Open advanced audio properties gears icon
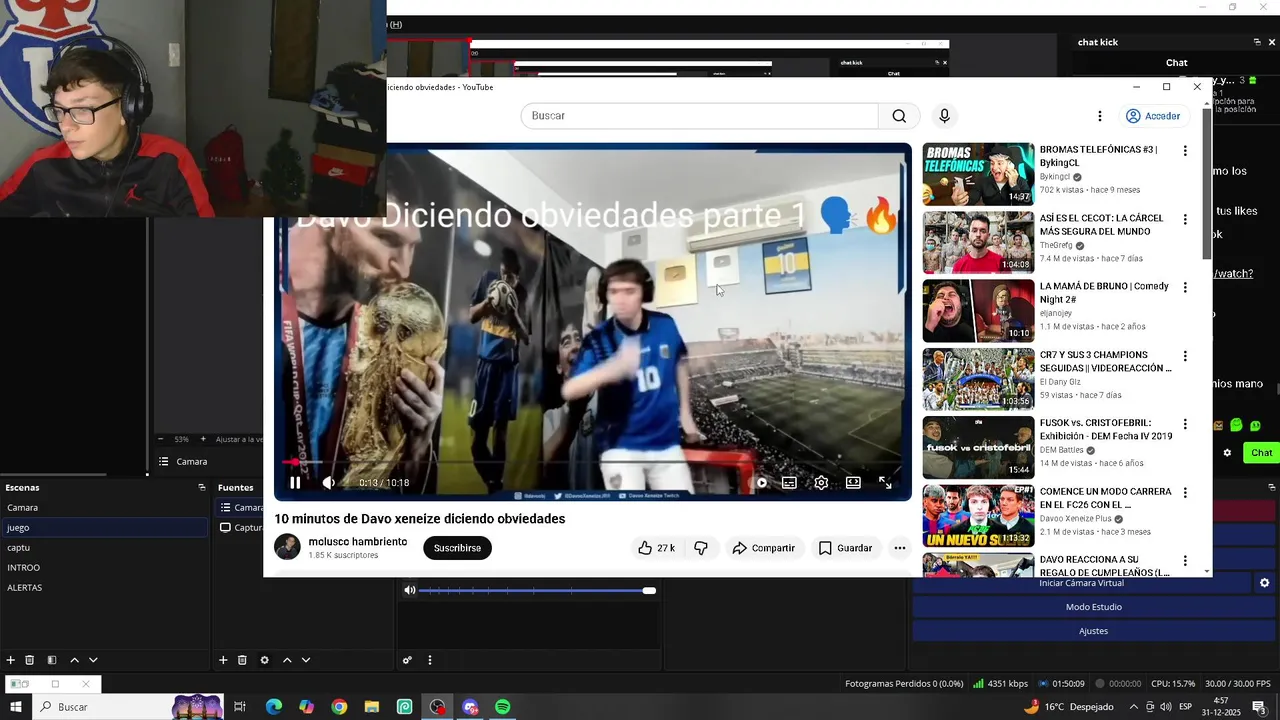Image resolution: width=1280 pixels, height=720 pixels. [x=407, y=660]
